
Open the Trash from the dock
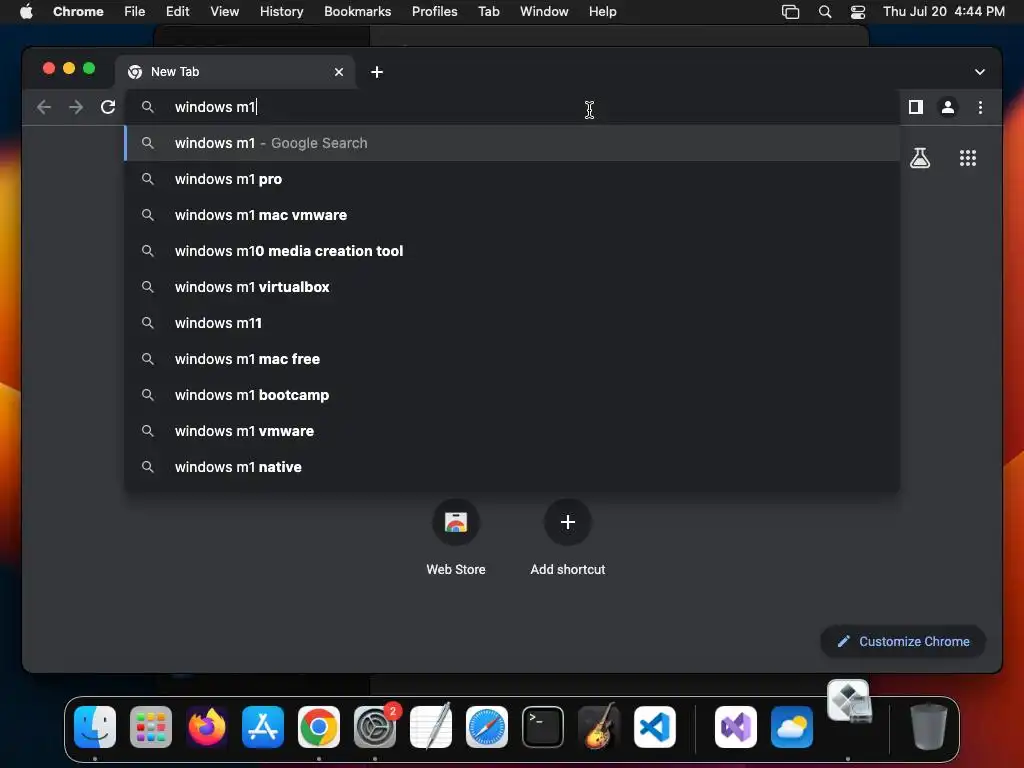(x=929, y=727)
